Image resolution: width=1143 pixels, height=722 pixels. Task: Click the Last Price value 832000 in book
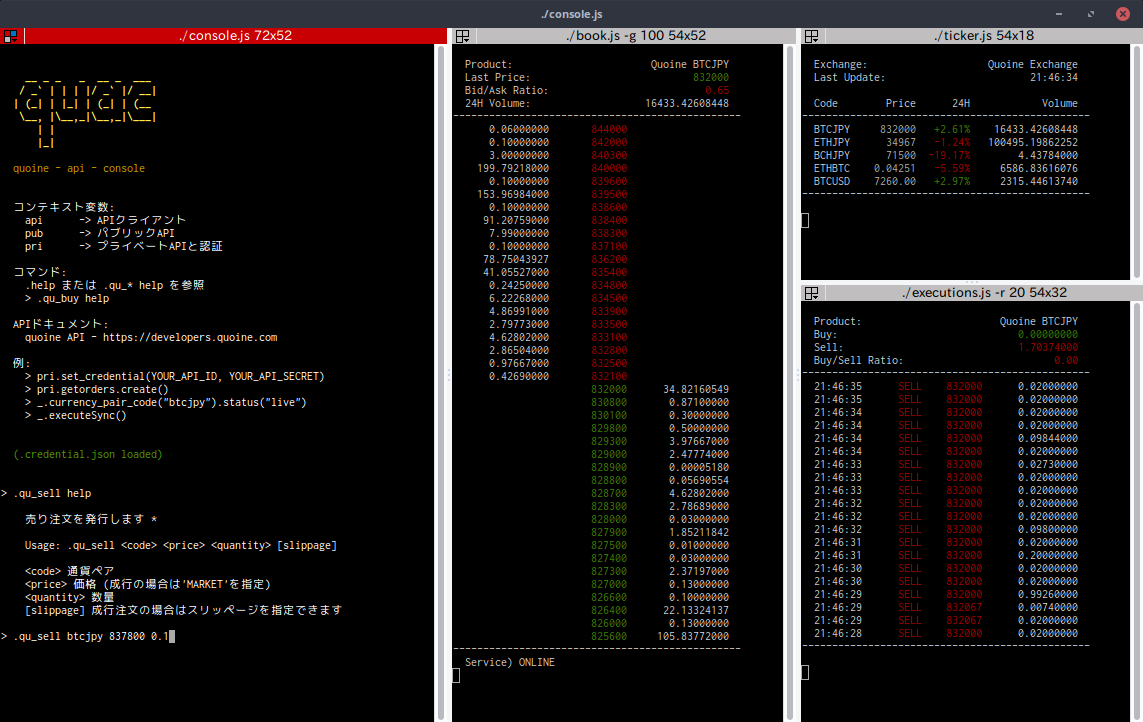pyautogui.click(x=711, y=77)
